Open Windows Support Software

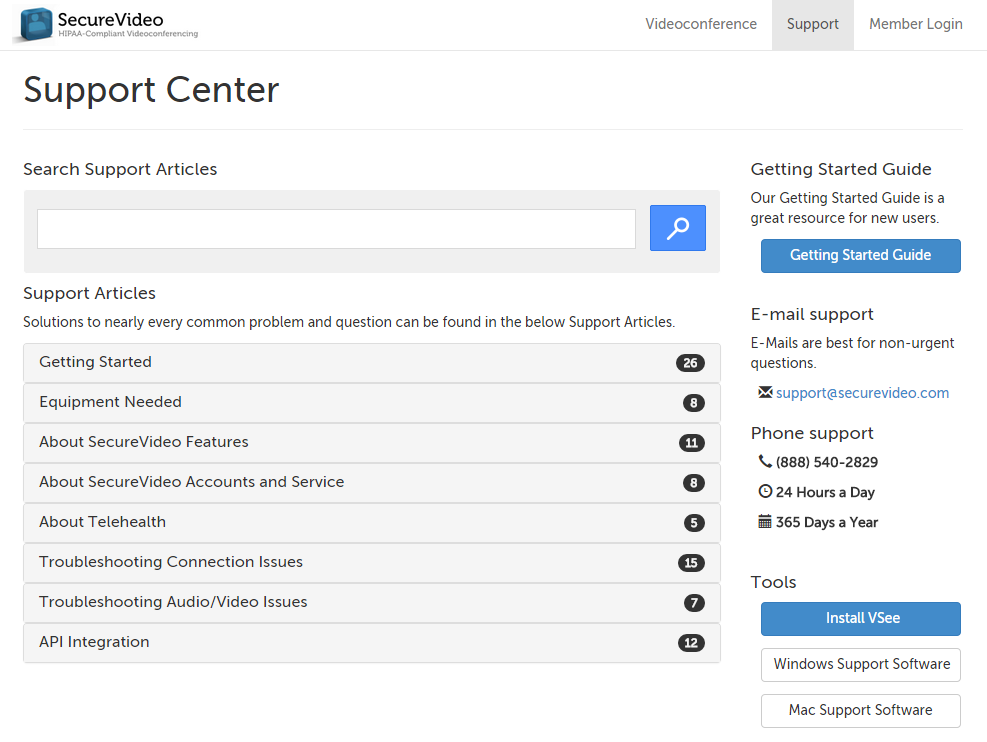(x=860, y=665)
